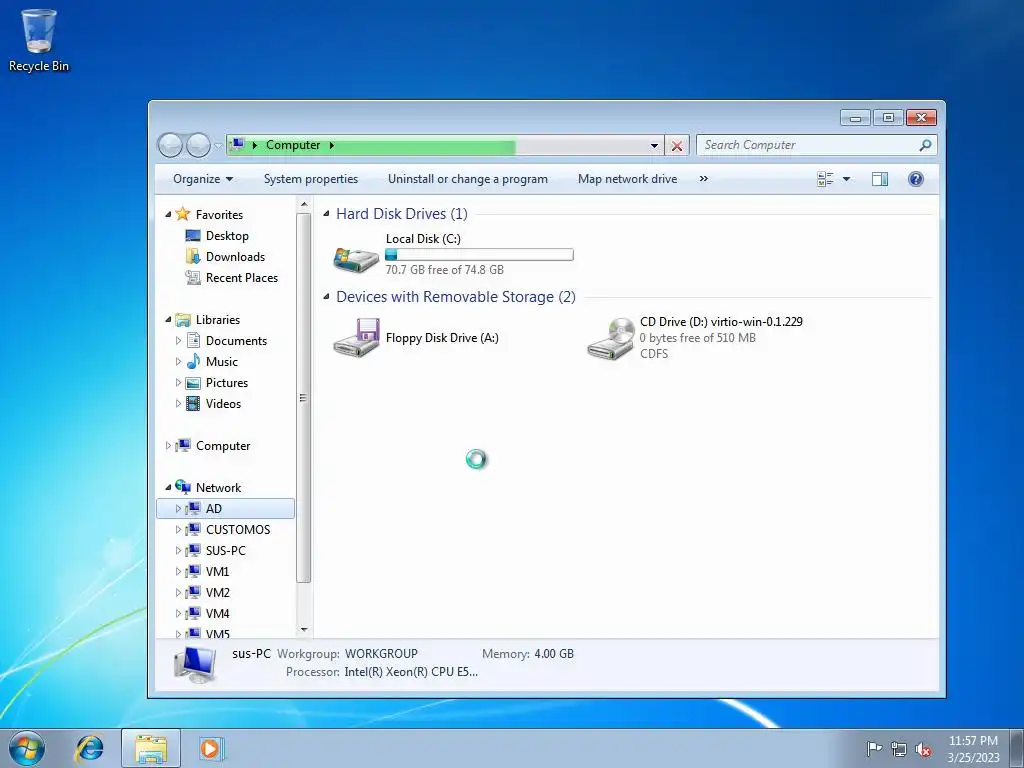Click the Back navigation button

pos(170,145)
